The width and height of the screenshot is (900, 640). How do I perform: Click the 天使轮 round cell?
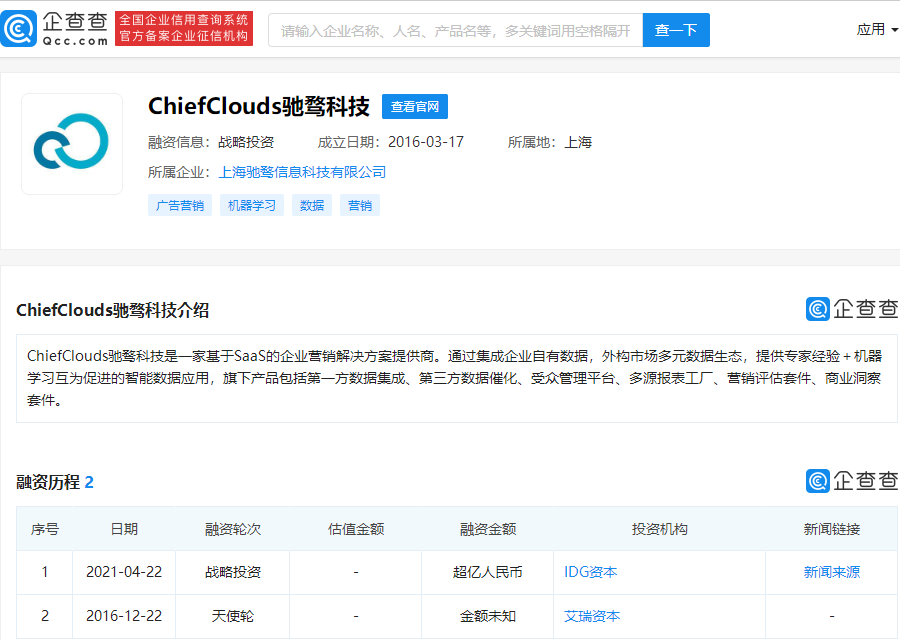coord(232,616)
